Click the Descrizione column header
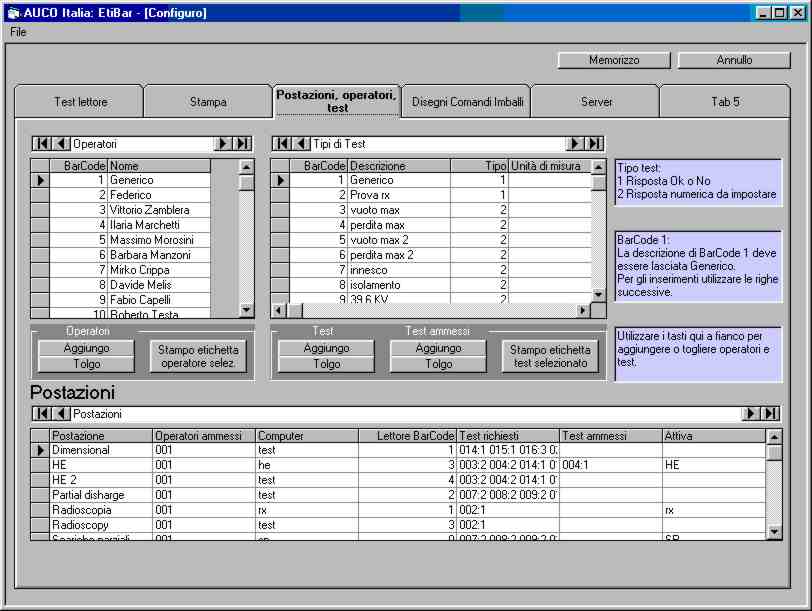The height and width of the screenshot is (611, 812). pos(399,166)
